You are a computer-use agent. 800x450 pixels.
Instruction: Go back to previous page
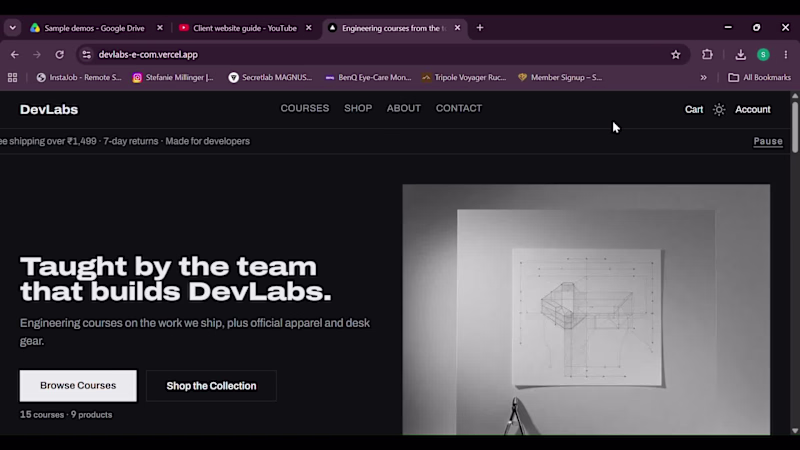point(15,55)
